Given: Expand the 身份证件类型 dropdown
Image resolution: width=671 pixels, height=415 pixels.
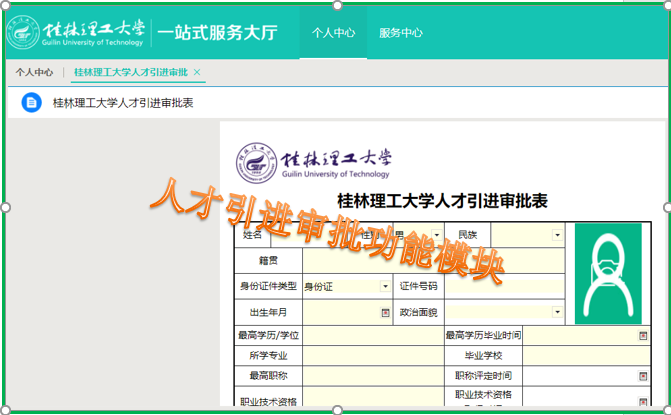Looking at the screenshot, I should coord(386,286).
